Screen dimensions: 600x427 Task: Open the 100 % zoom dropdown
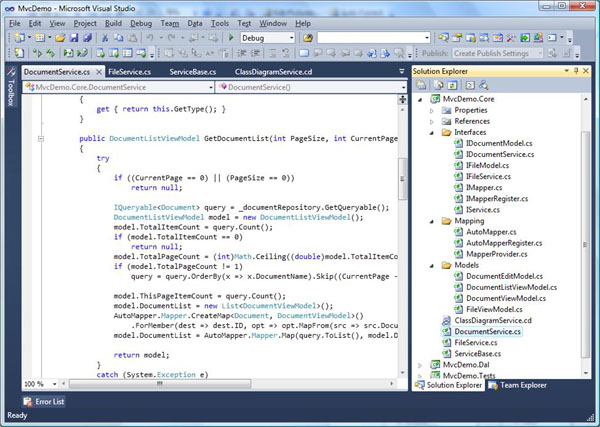pyautogui.click(x=54, y=384)
